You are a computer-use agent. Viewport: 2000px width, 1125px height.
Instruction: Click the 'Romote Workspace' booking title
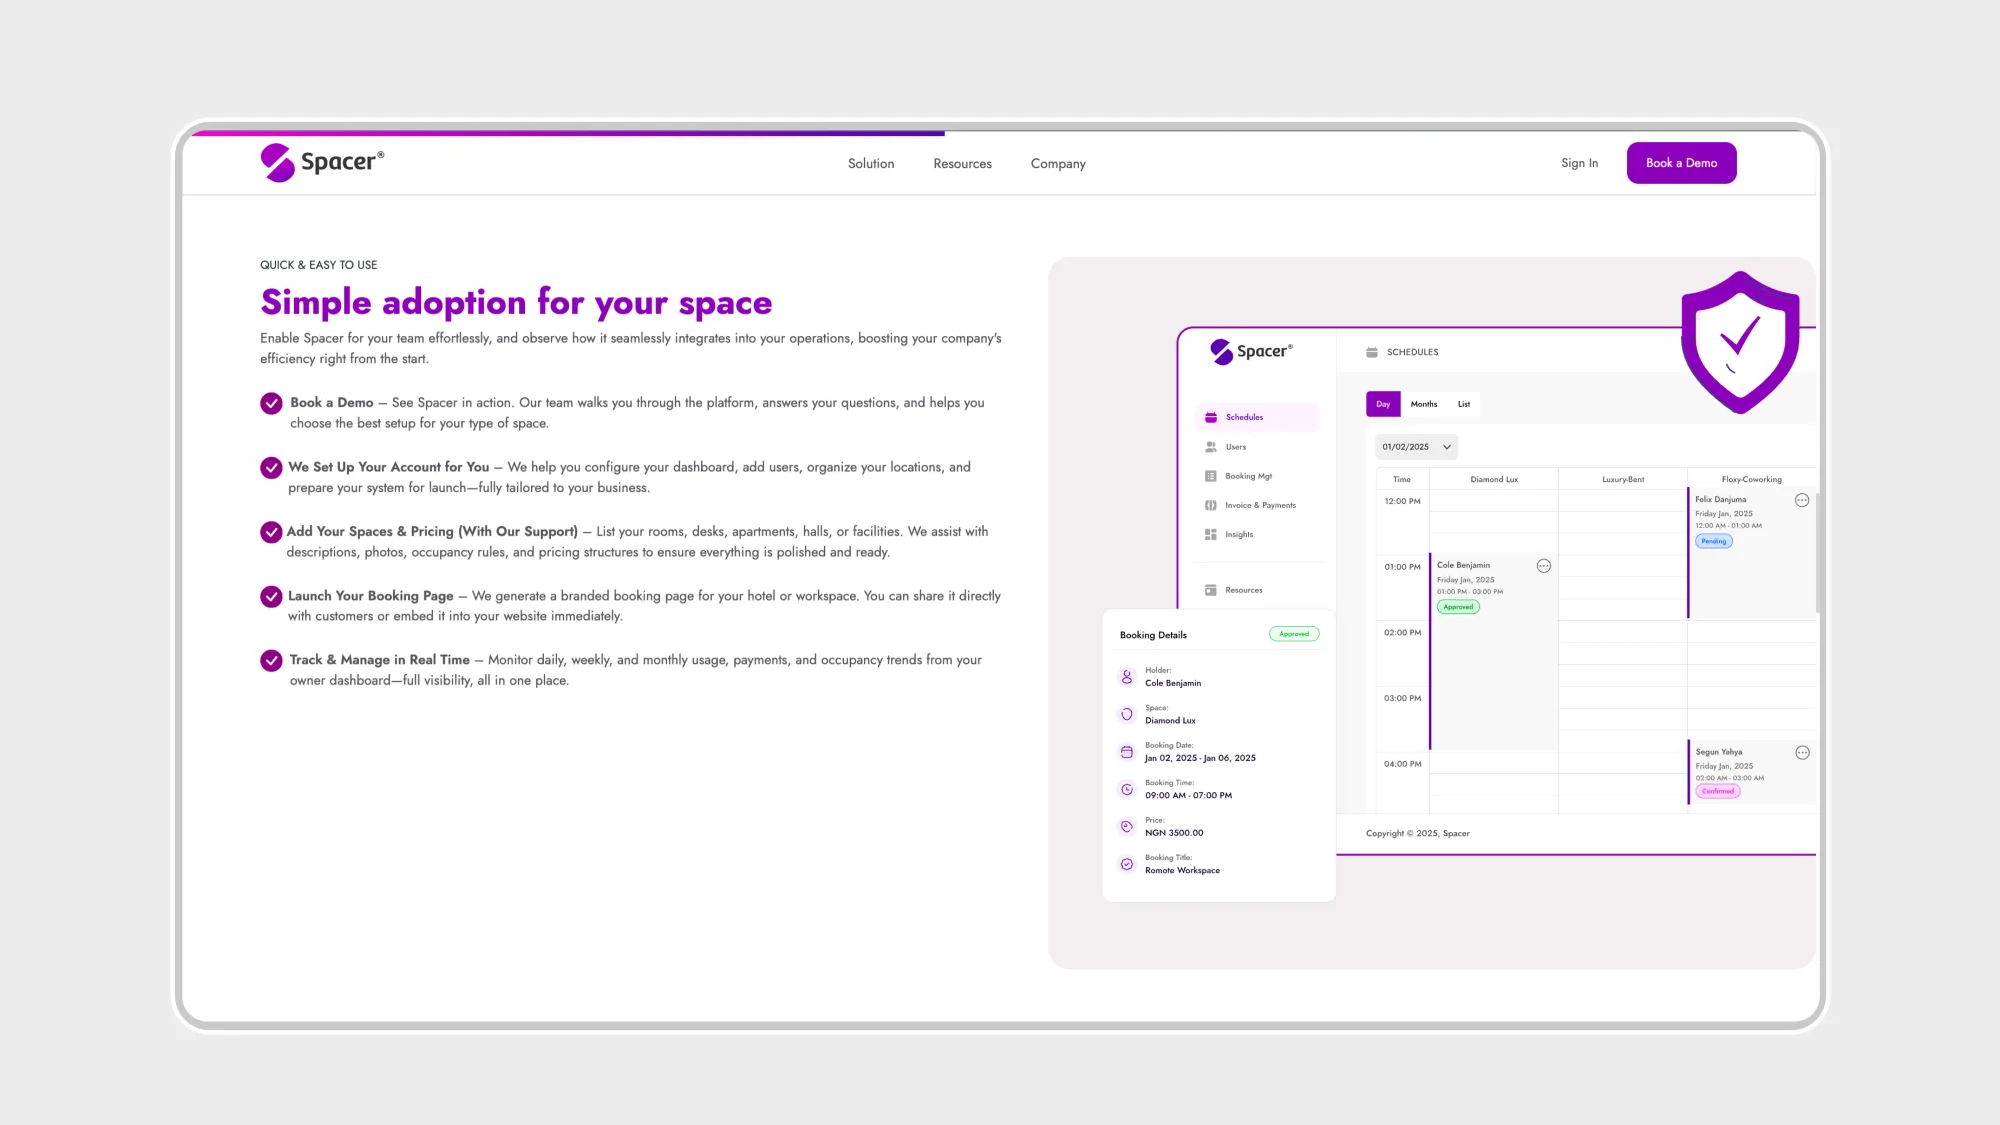(1182, 871)
